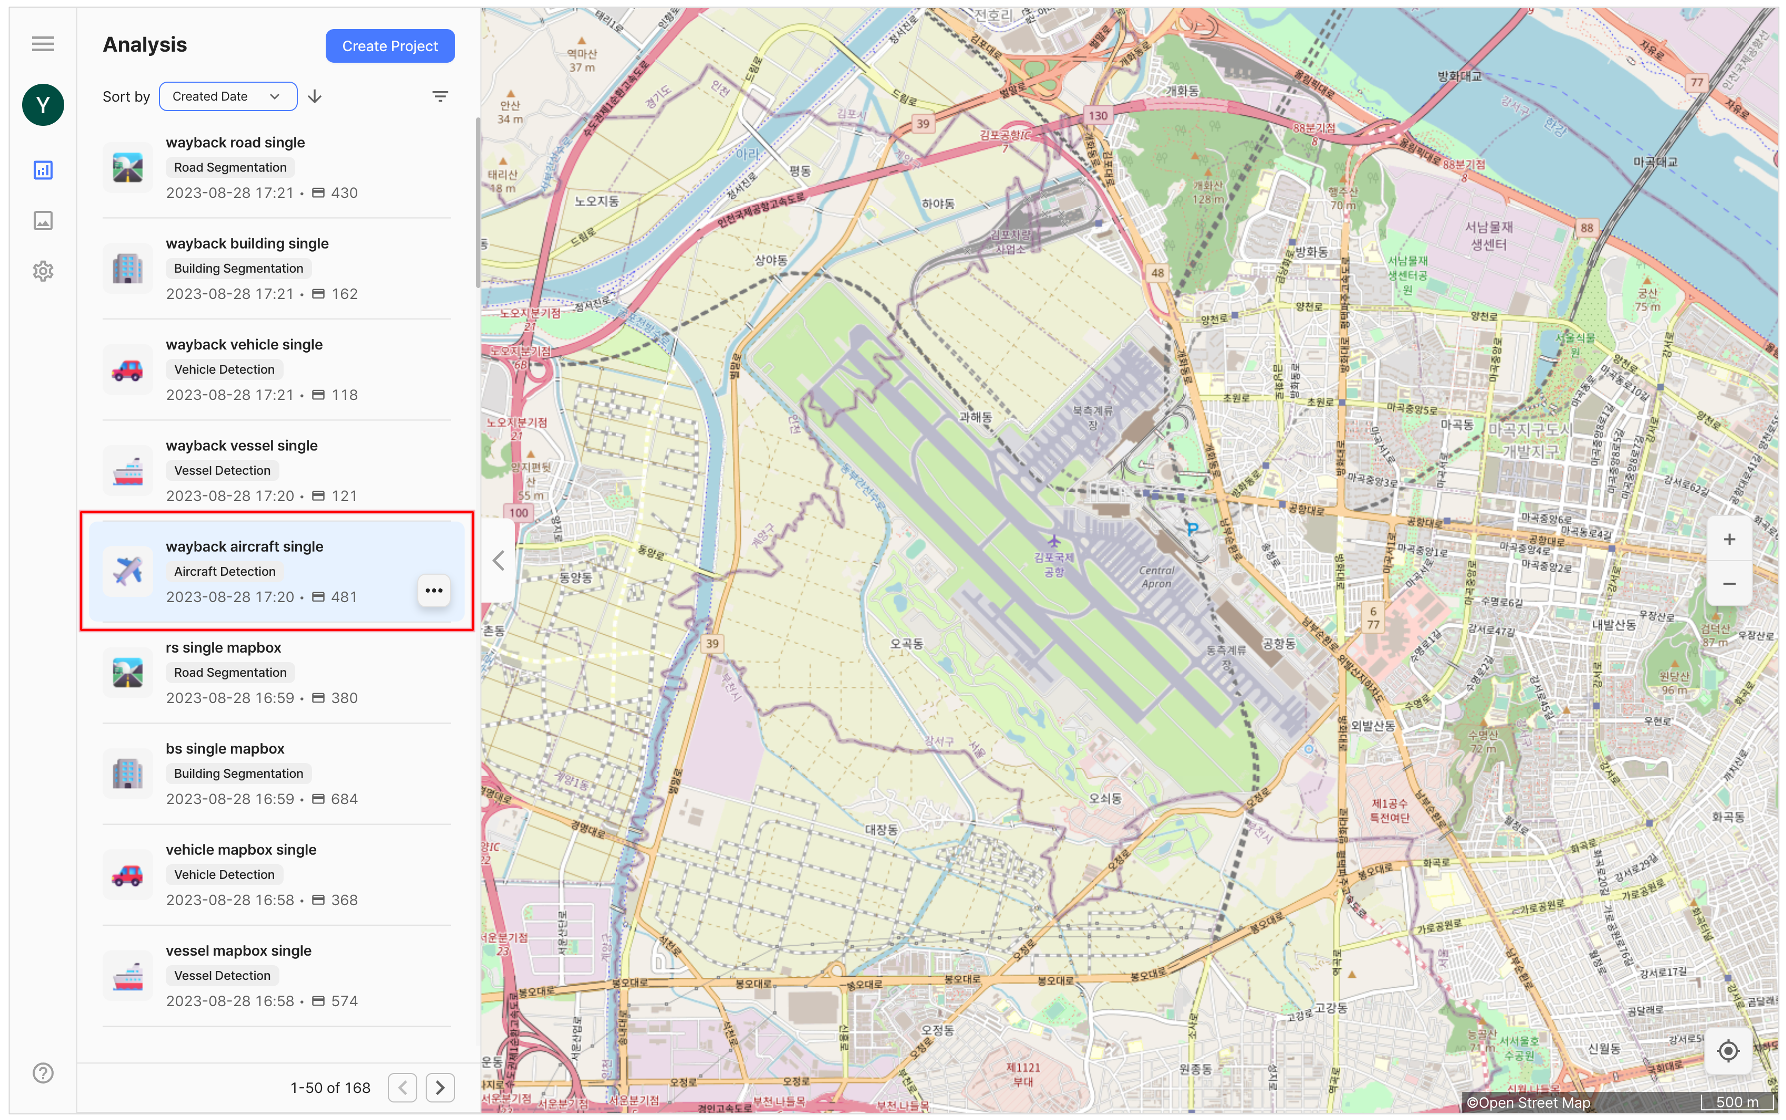Click the wayback vessel single thumbnail
The width and height of the screenshot is (1786, 1120).
[128, 471]
